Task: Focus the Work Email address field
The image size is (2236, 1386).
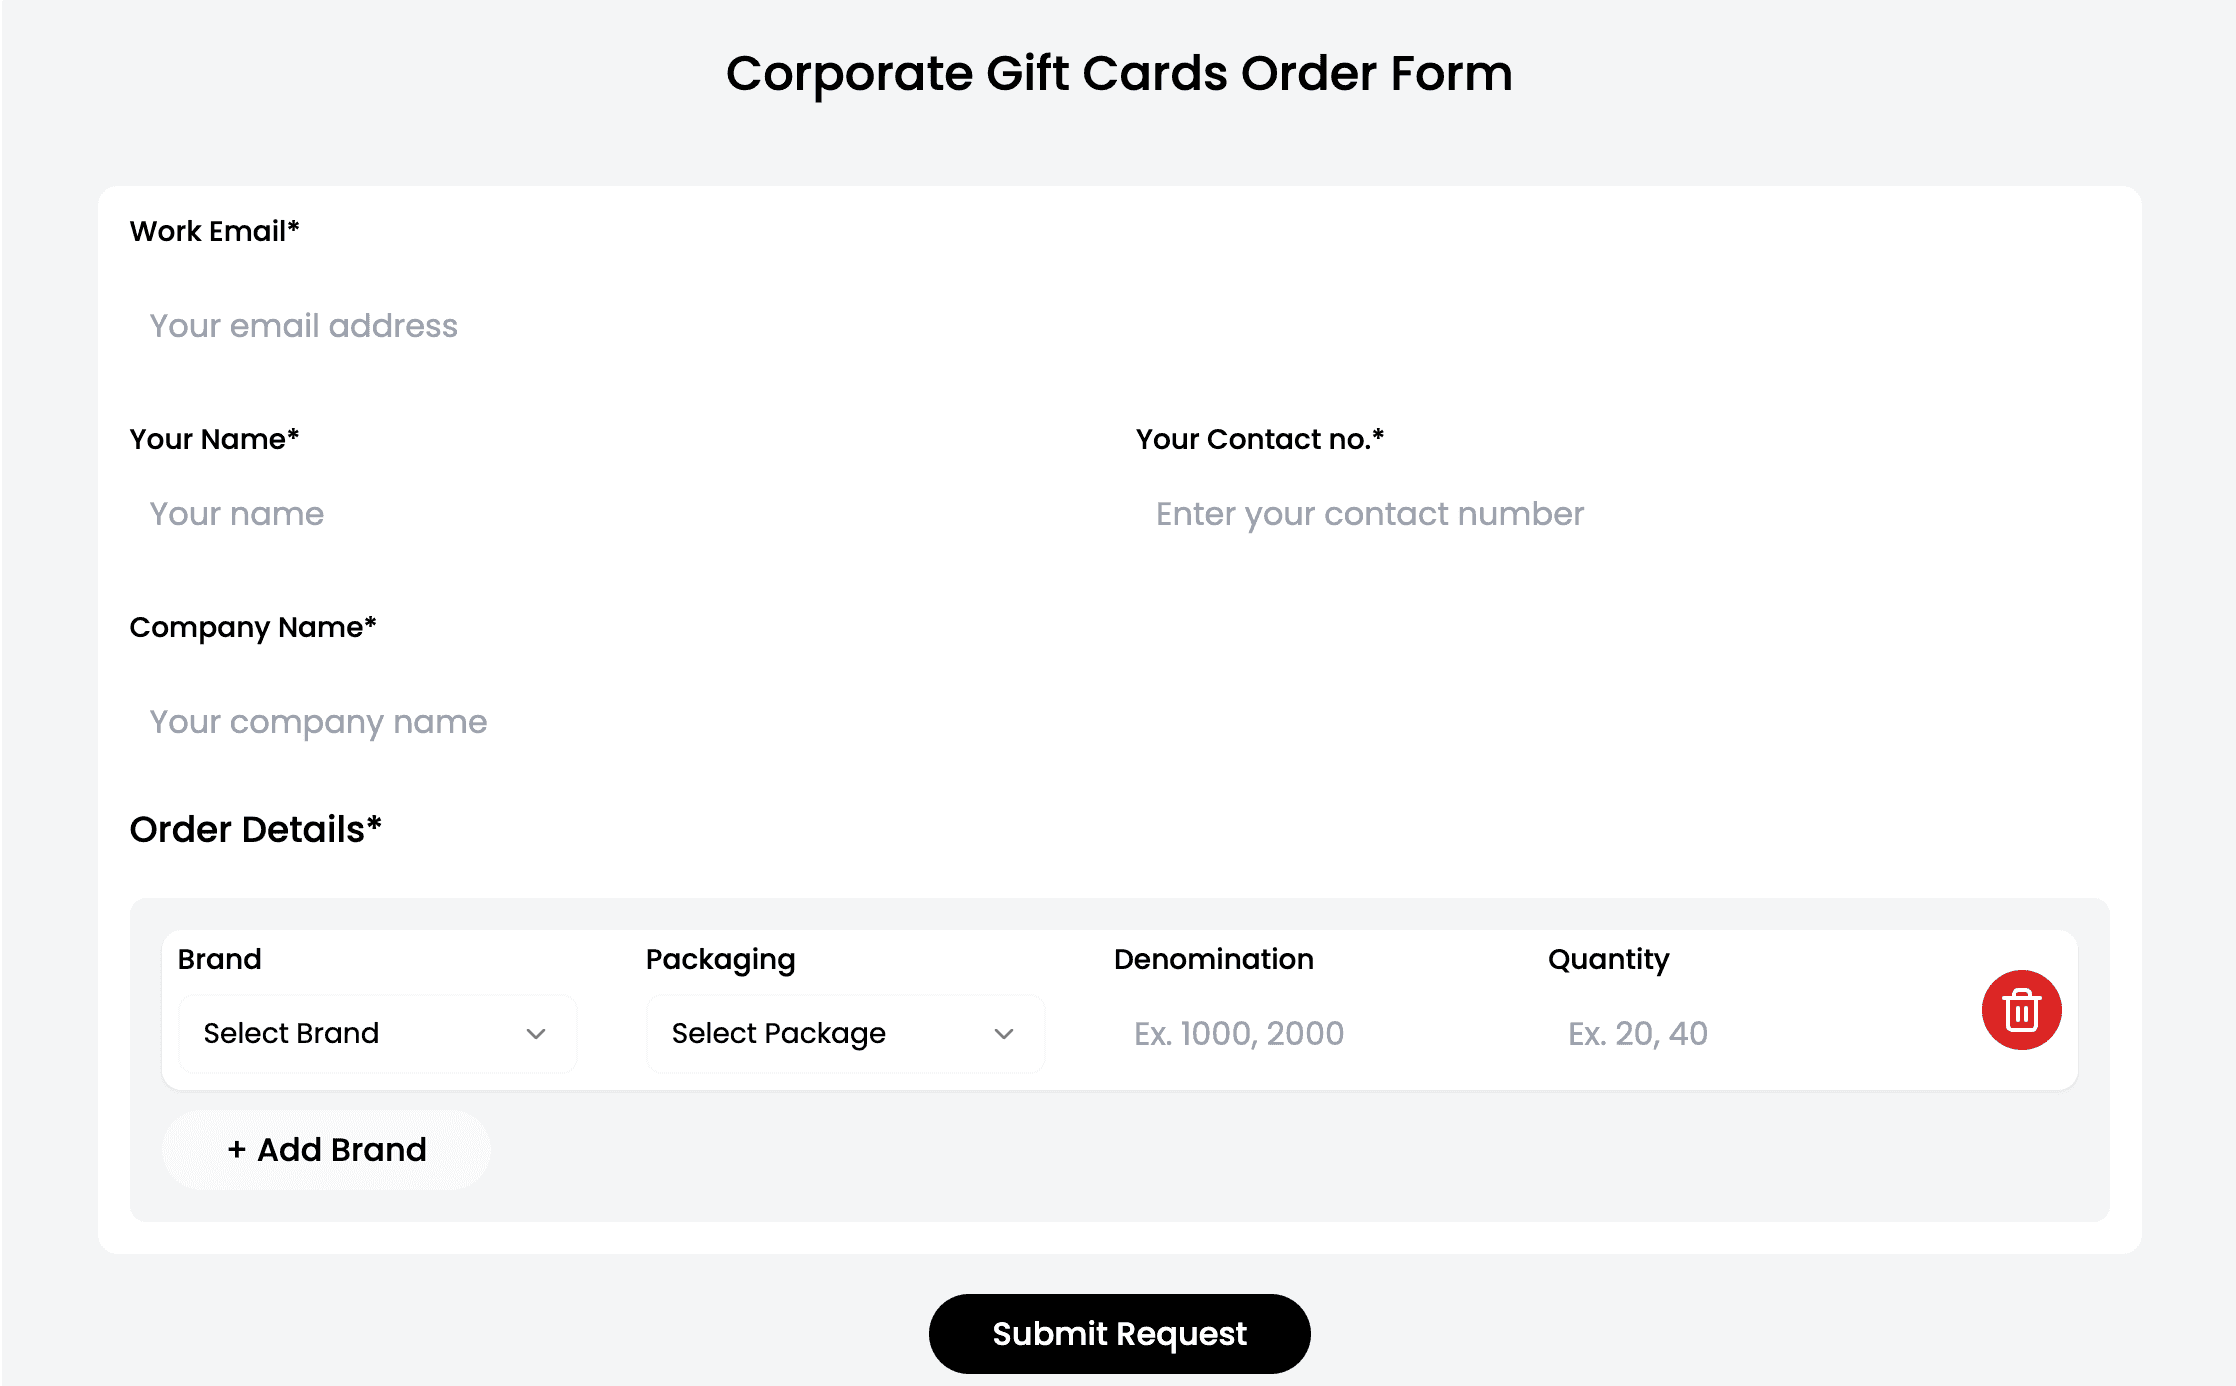Action: (1118, 326)
